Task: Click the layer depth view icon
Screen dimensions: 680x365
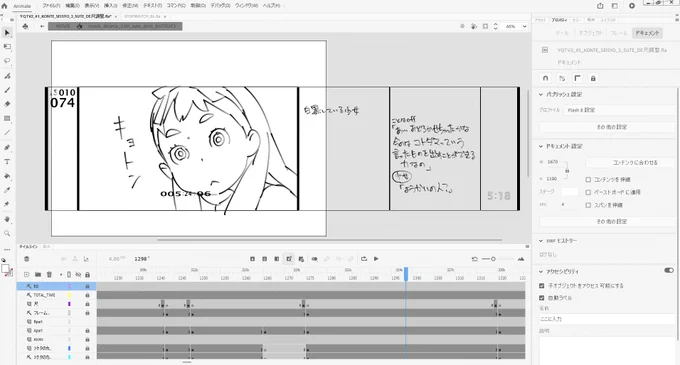Action: [86, 259]
